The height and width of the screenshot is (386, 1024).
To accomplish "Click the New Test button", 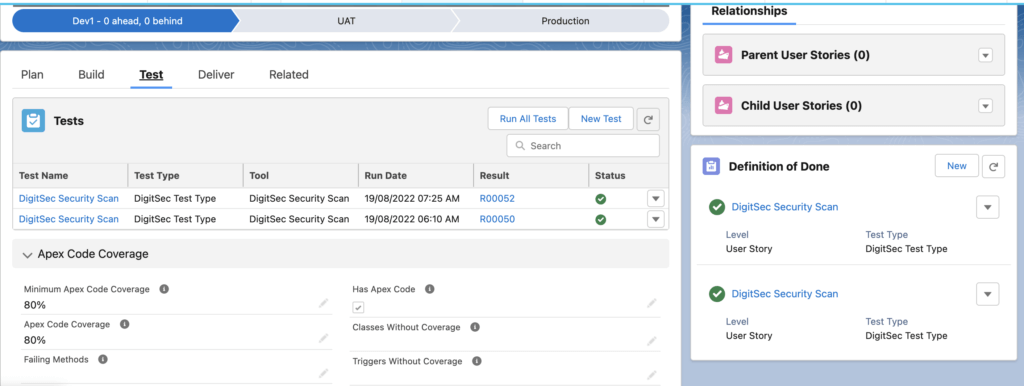I will 601,119.
